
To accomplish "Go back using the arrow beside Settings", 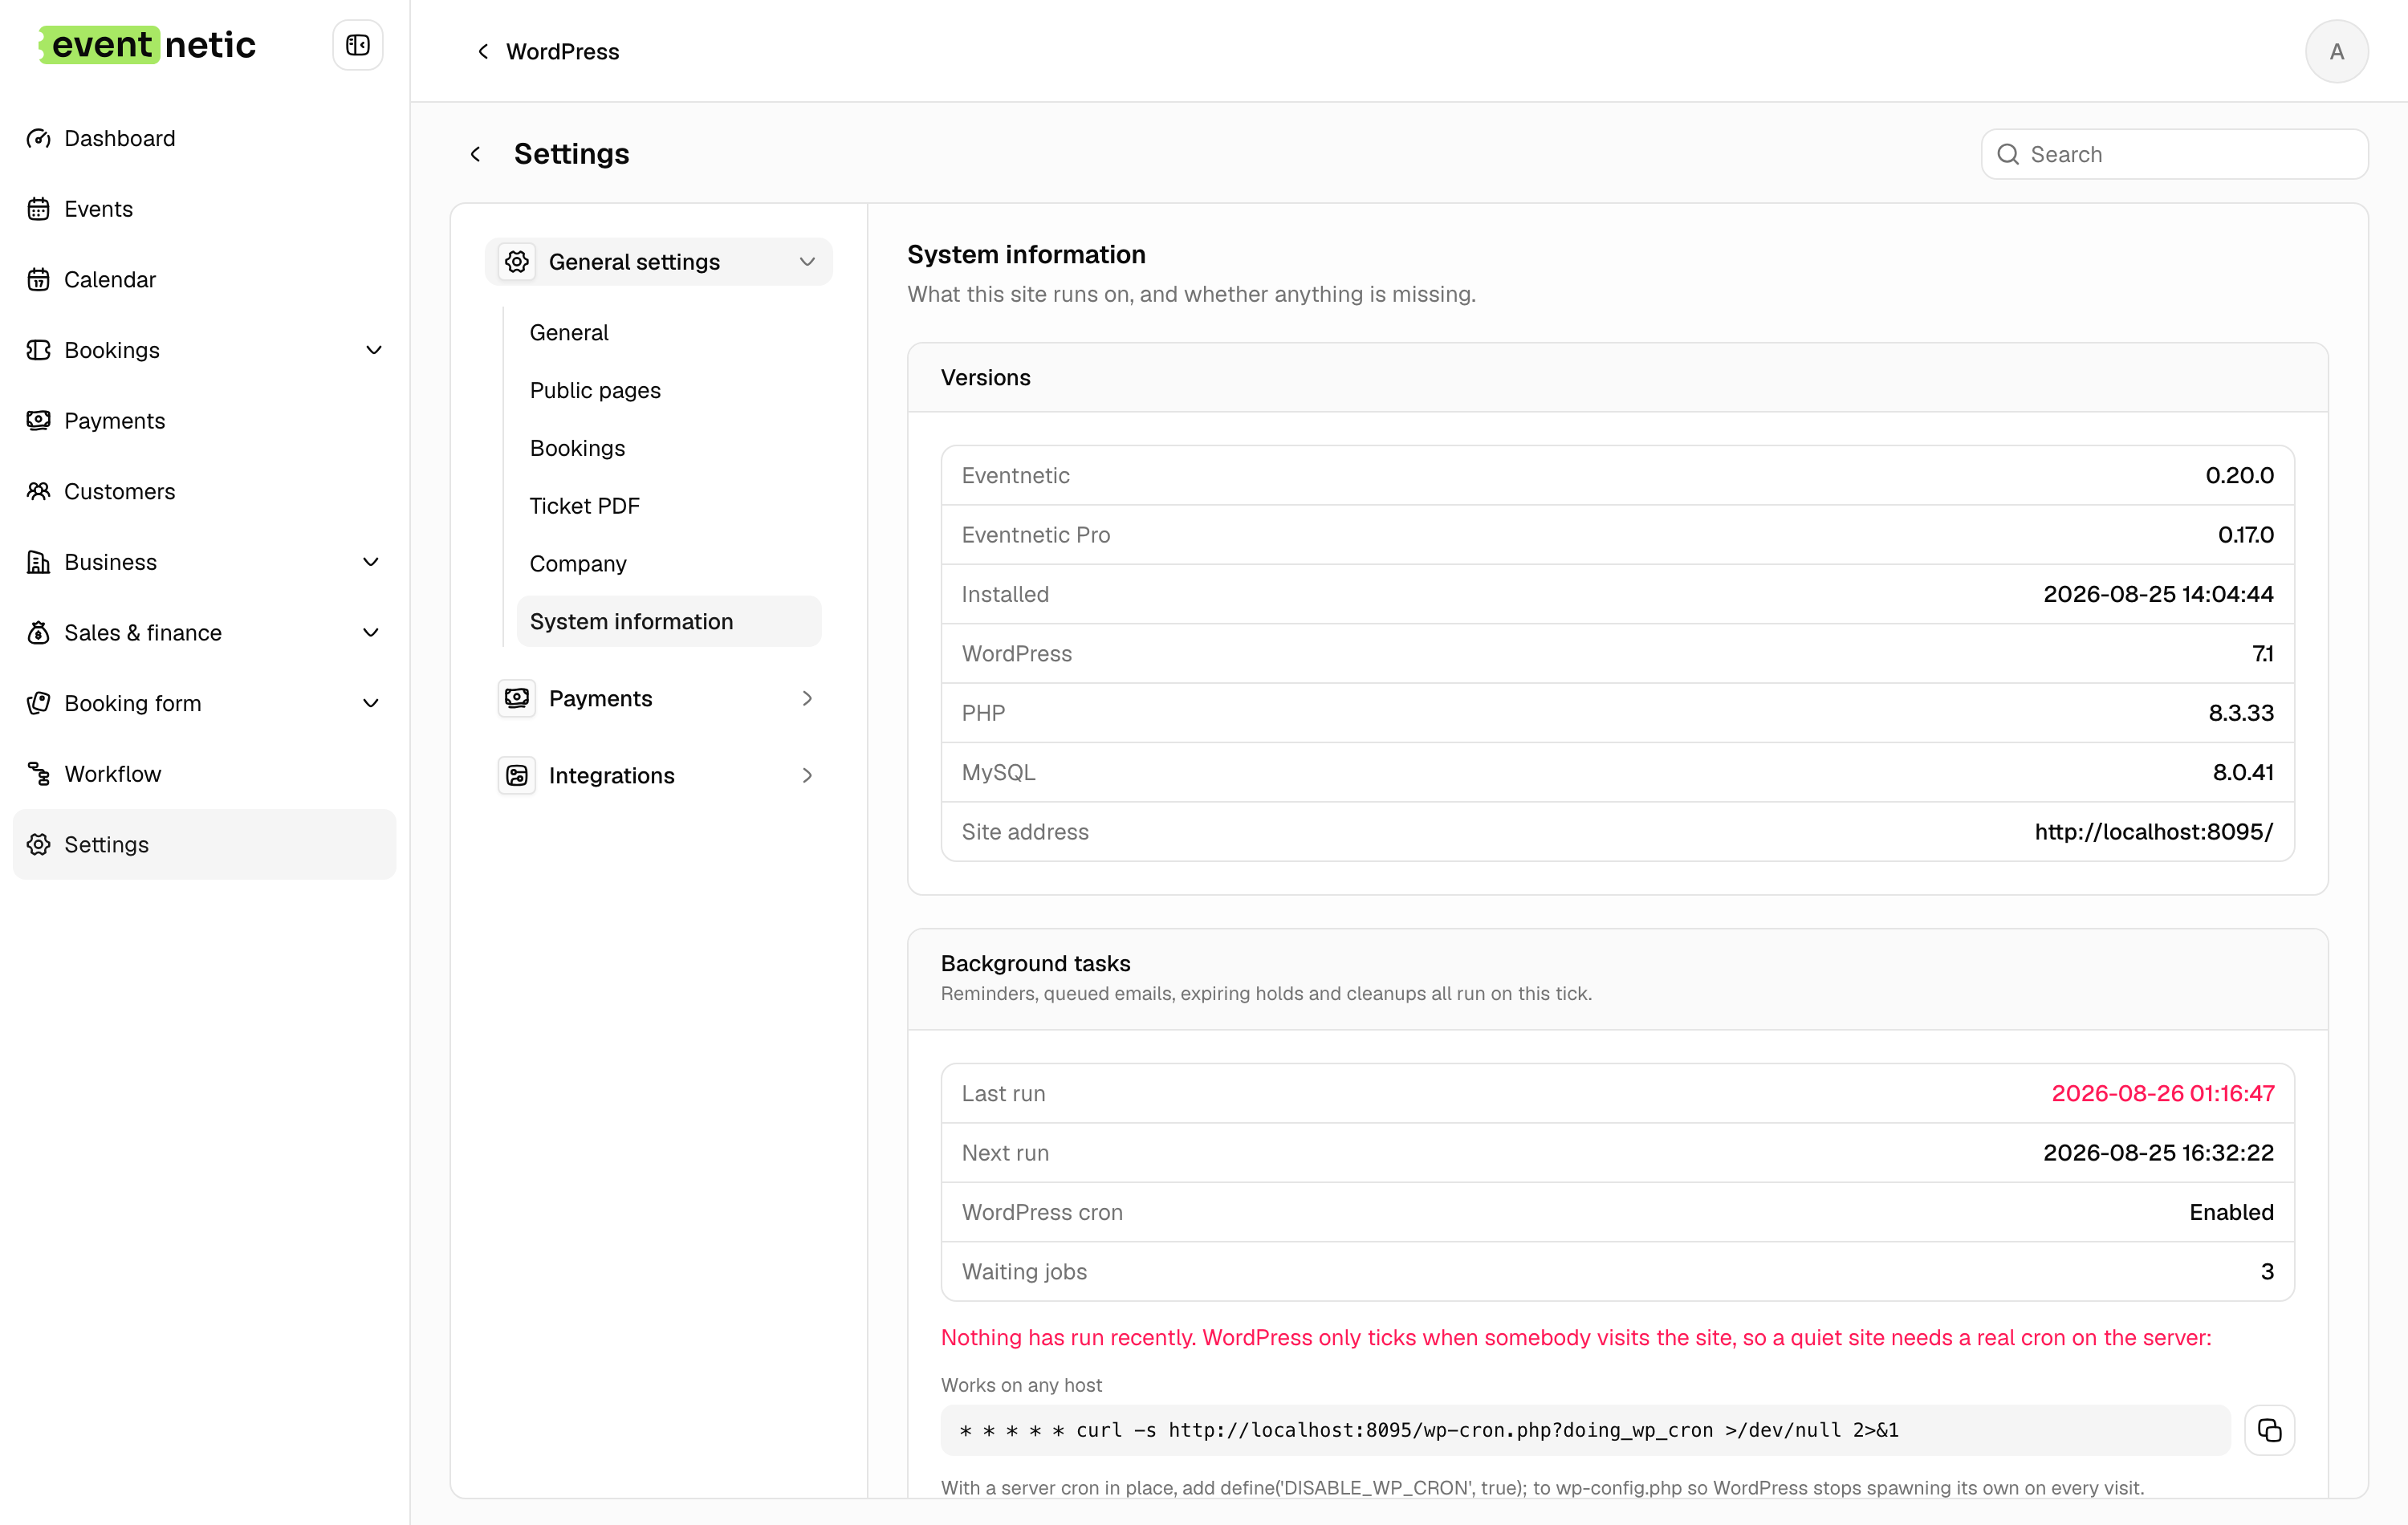I will pyautogui.click(x=476, y=154).
